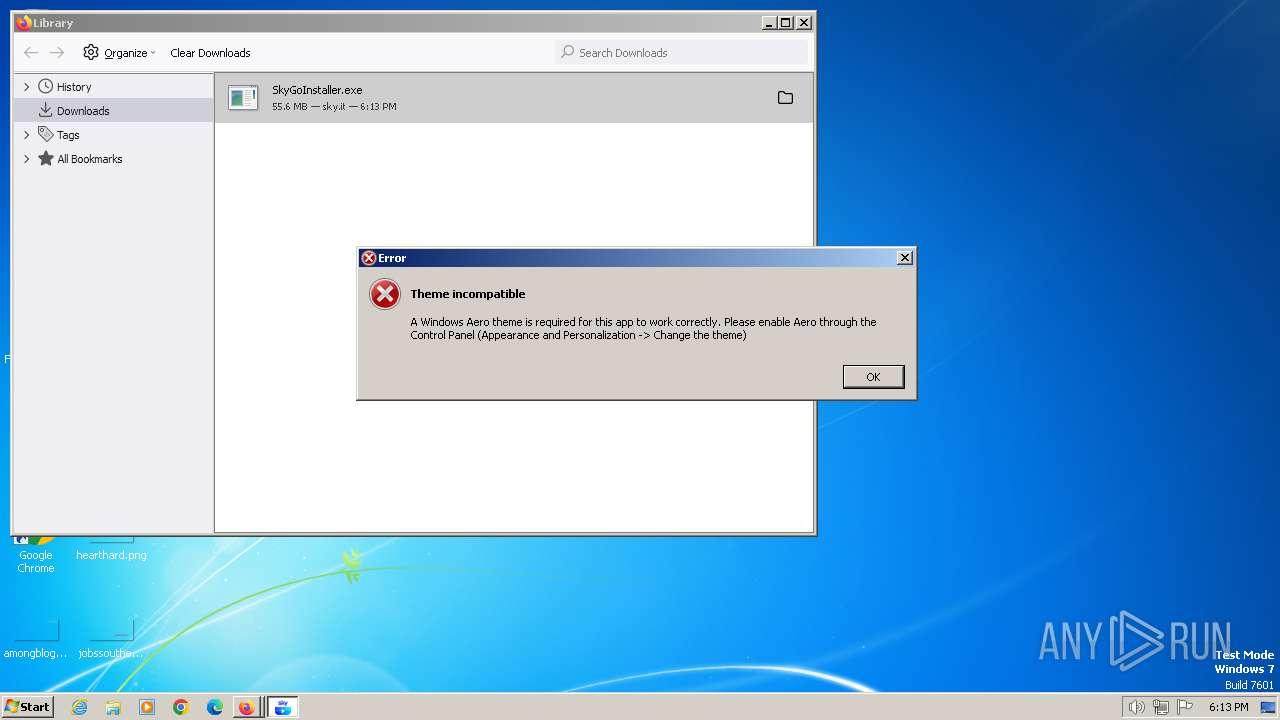Screen dimensions: 1280x720
Task: Click the Organize gear icon
Action: pyautogui.click(x=91, y=52)
